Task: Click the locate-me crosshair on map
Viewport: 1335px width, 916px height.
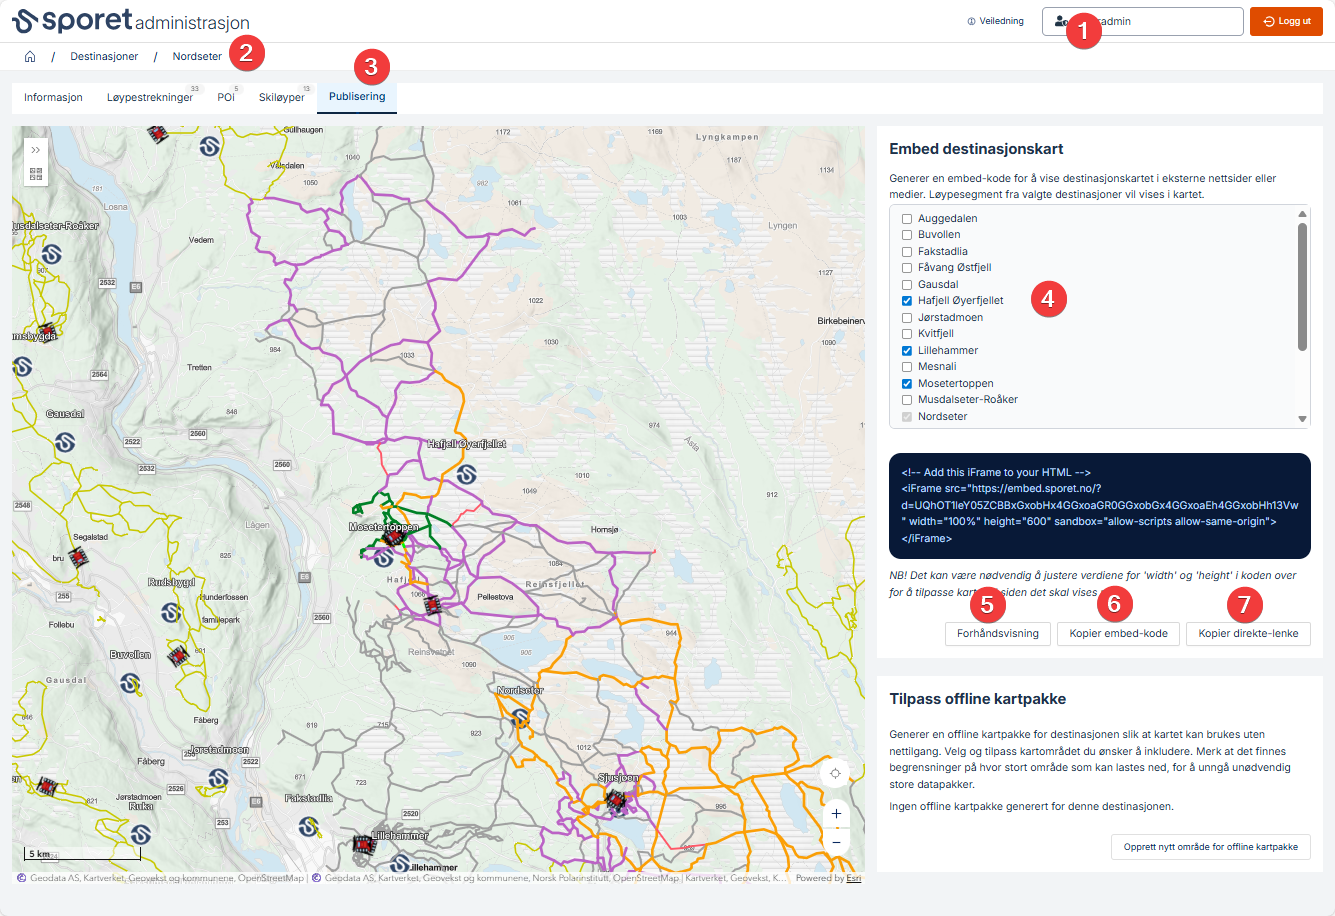Action: pyautogui.click(x=835, y=773)
